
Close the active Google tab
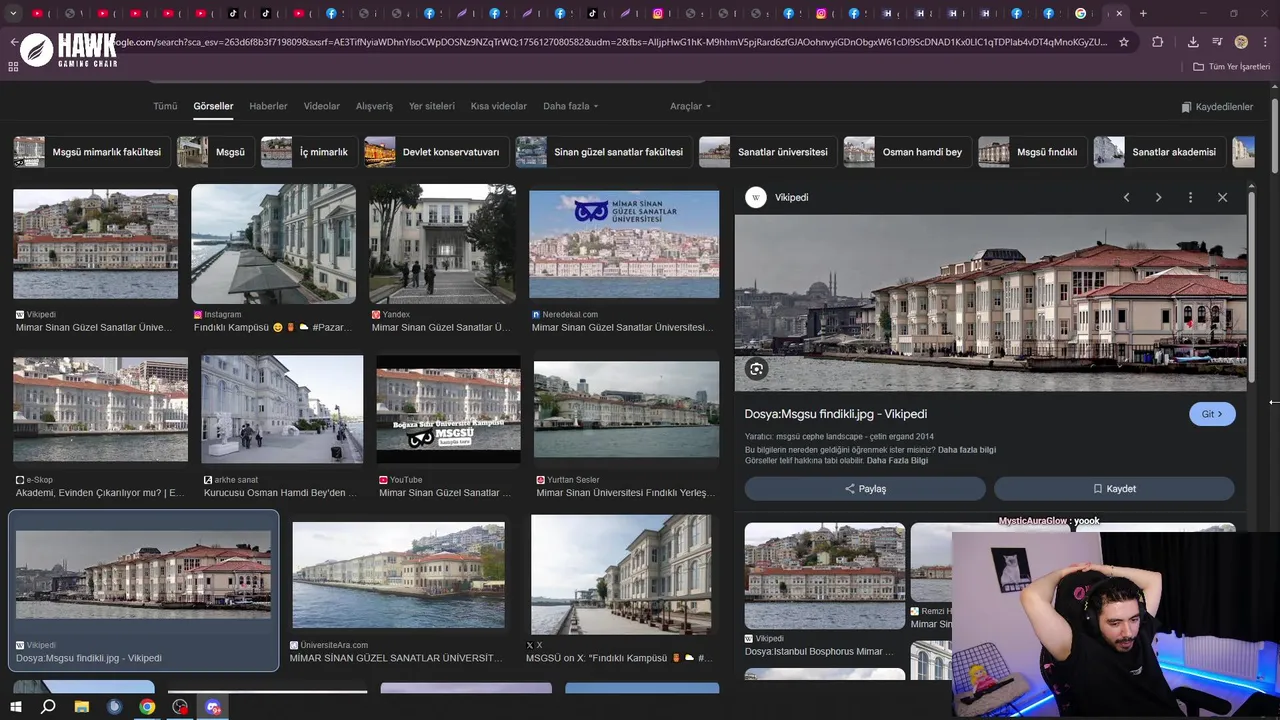click(1119, 13)
